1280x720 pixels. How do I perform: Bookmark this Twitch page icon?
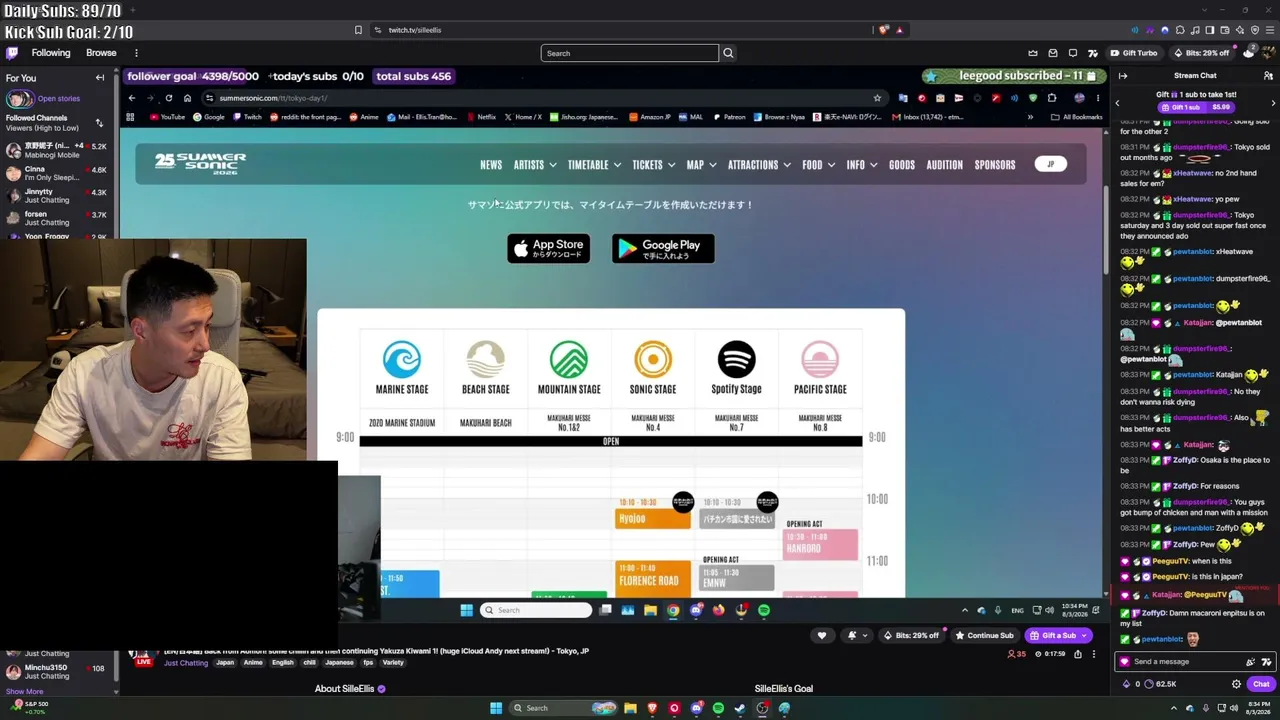(x=358, y=30)
